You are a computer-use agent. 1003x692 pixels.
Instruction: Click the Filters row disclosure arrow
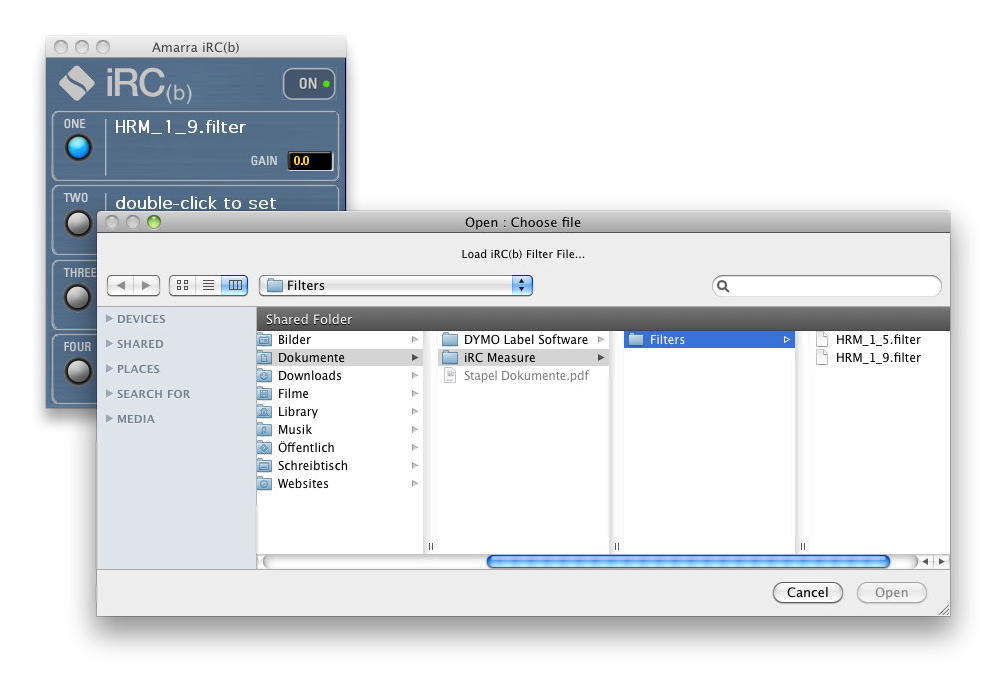click(787, 340)
